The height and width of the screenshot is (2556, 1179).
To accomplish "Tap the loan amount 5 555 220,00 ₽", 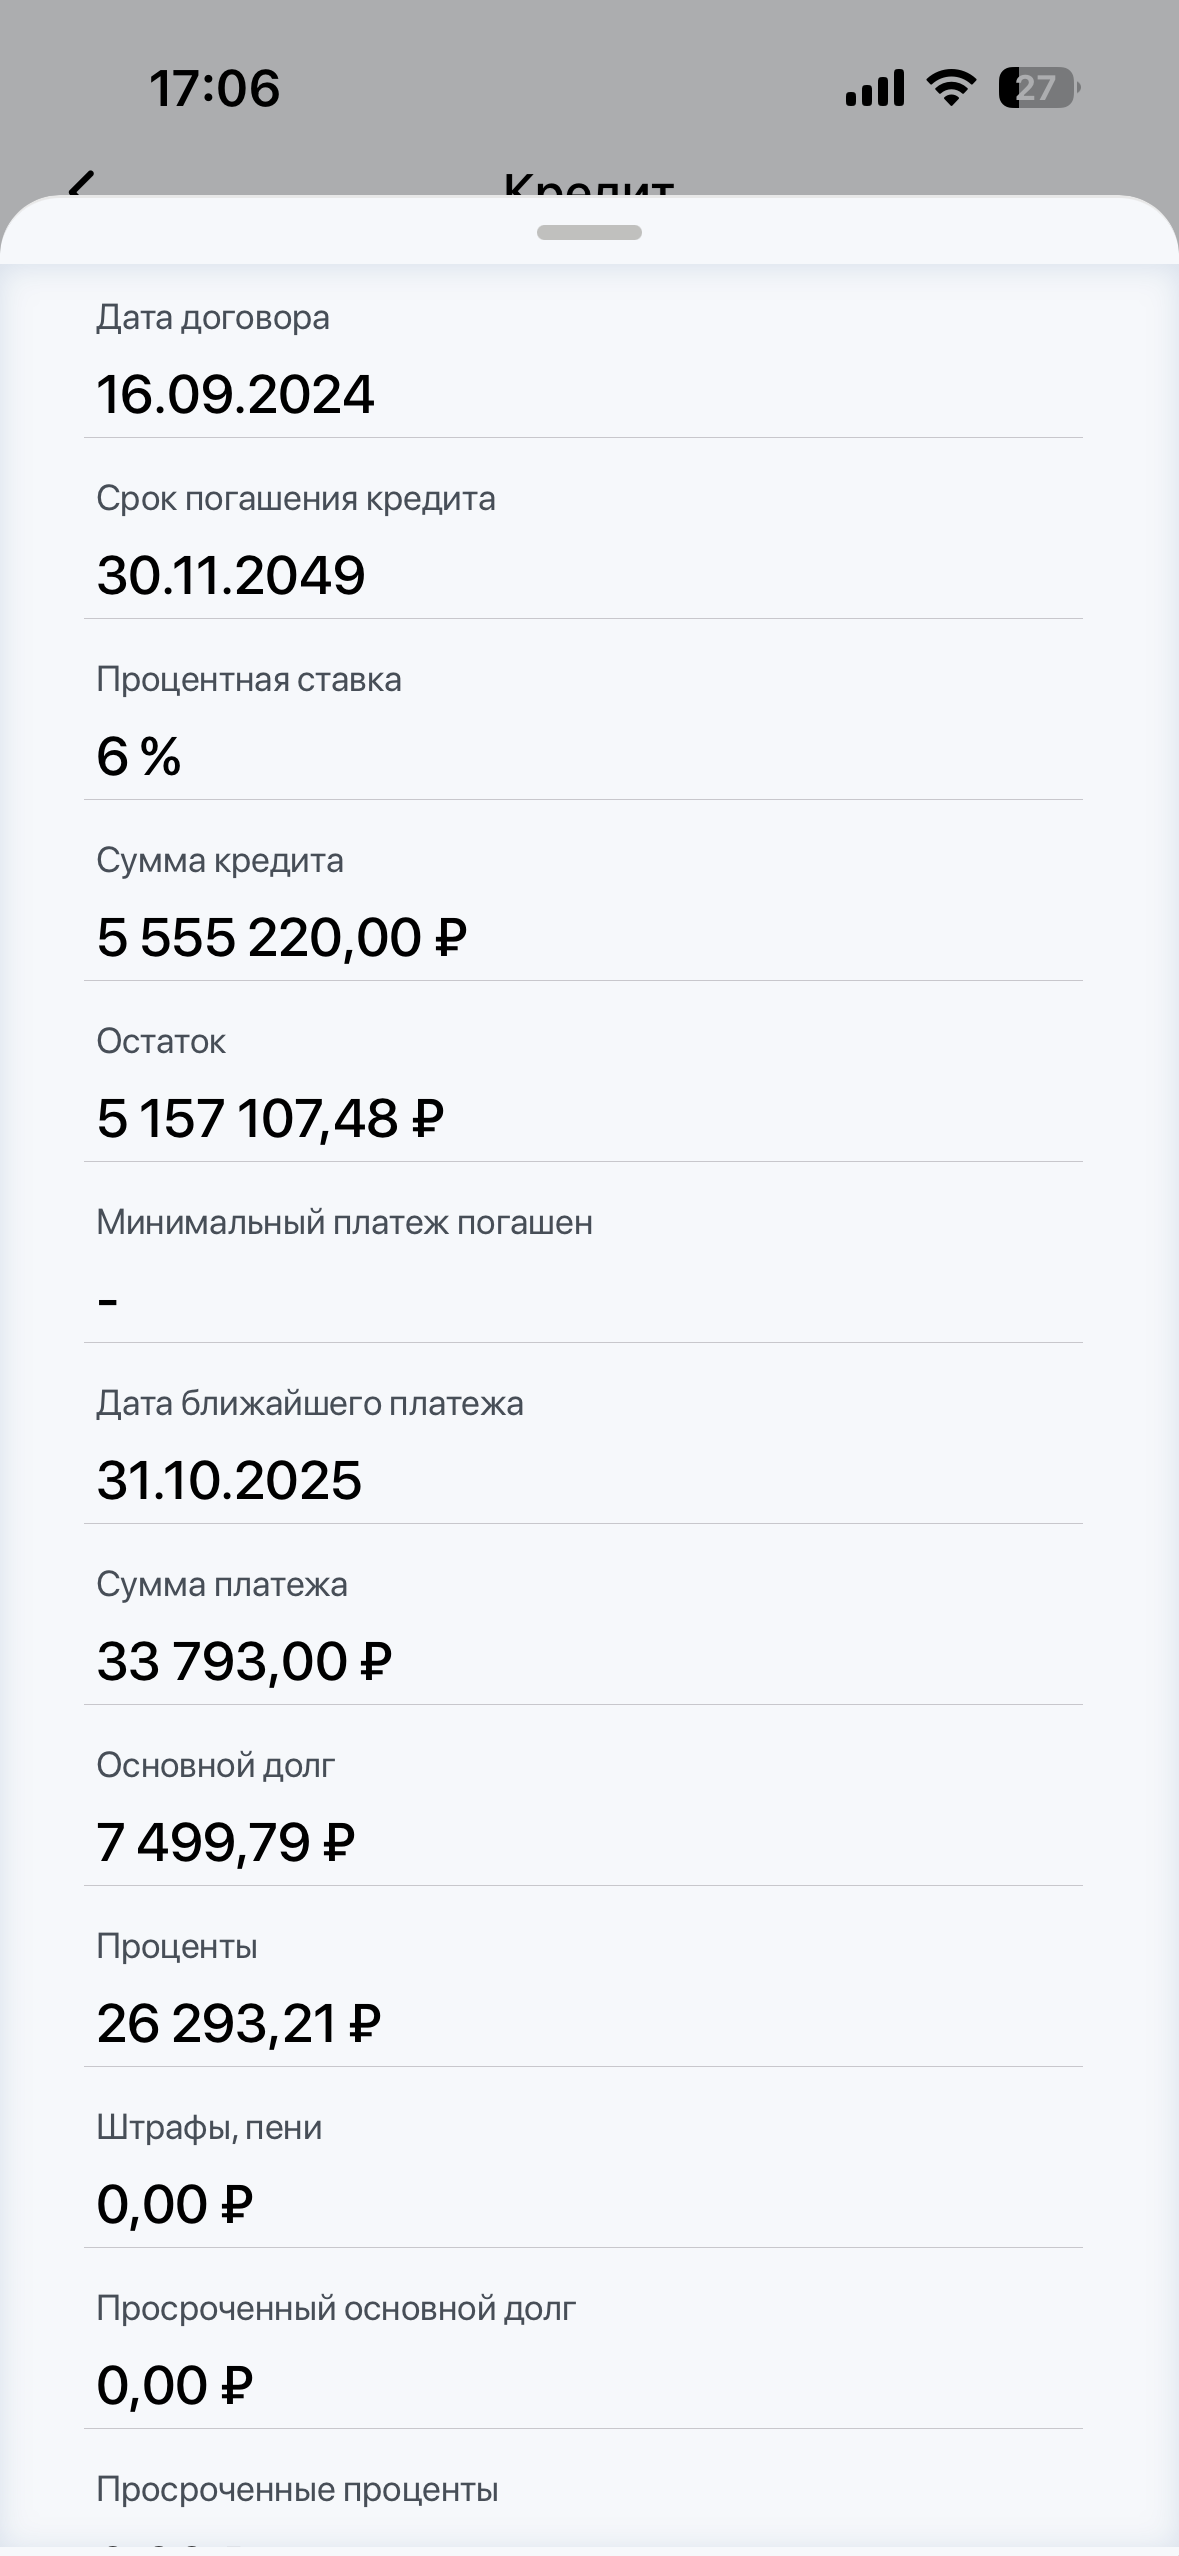I will click(x=282, y=938).
